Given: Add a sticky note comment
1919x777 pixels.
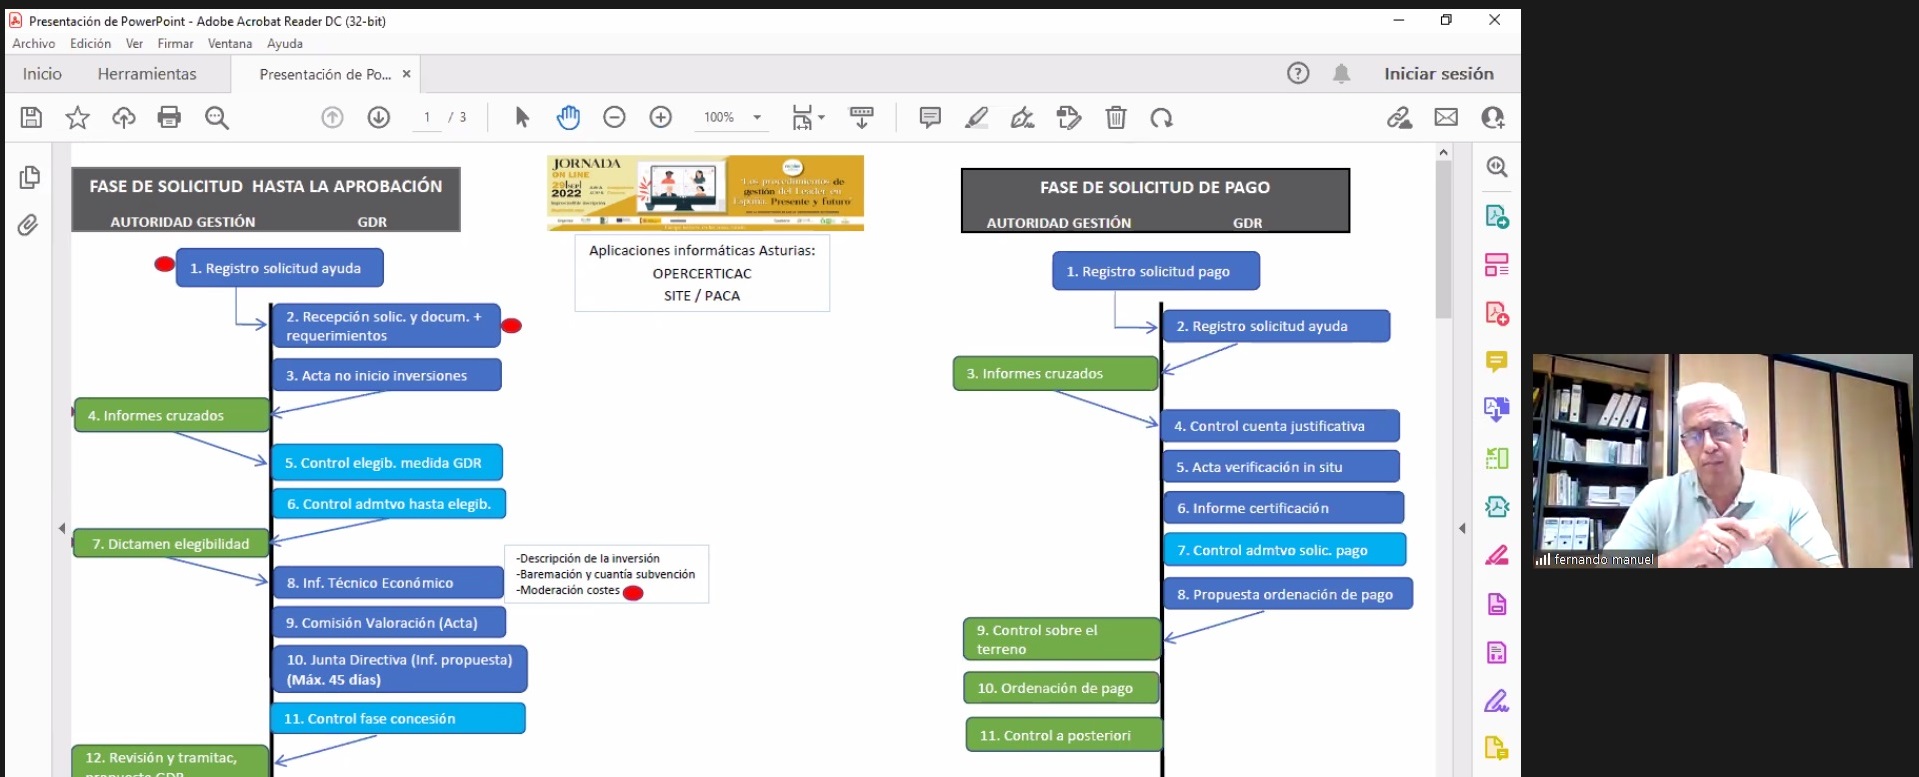Looking at the screenshot, I should [930, 118].
